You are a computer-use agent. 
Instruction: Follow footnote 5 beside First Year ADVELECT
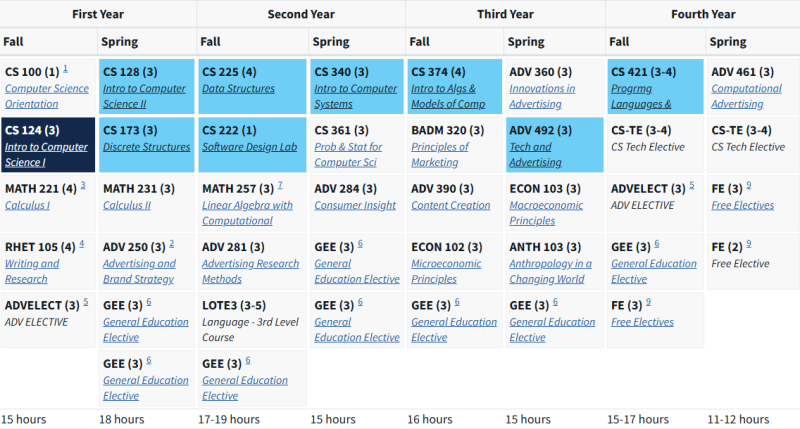(86, 302)
